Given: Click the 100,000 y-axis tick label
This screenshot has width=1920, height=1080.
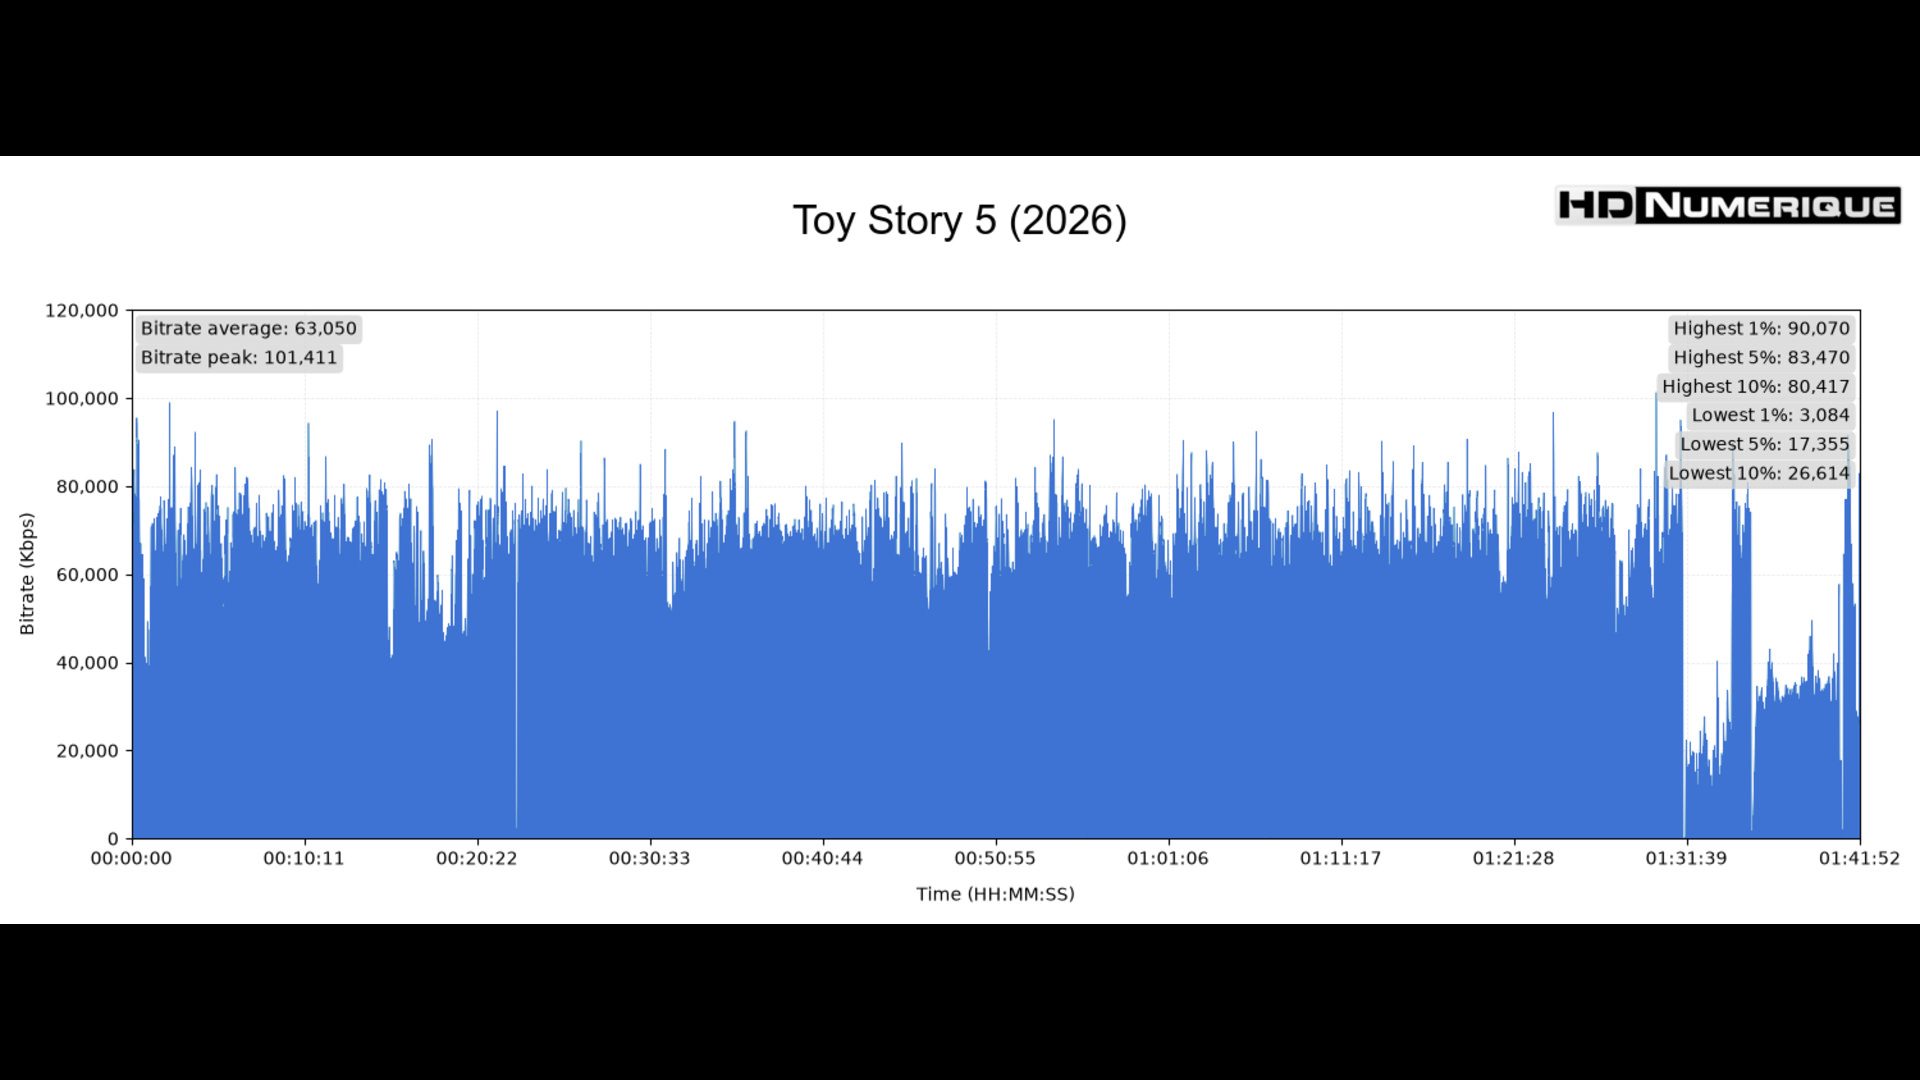Looking at the screenshot, I should click(82, 399).
